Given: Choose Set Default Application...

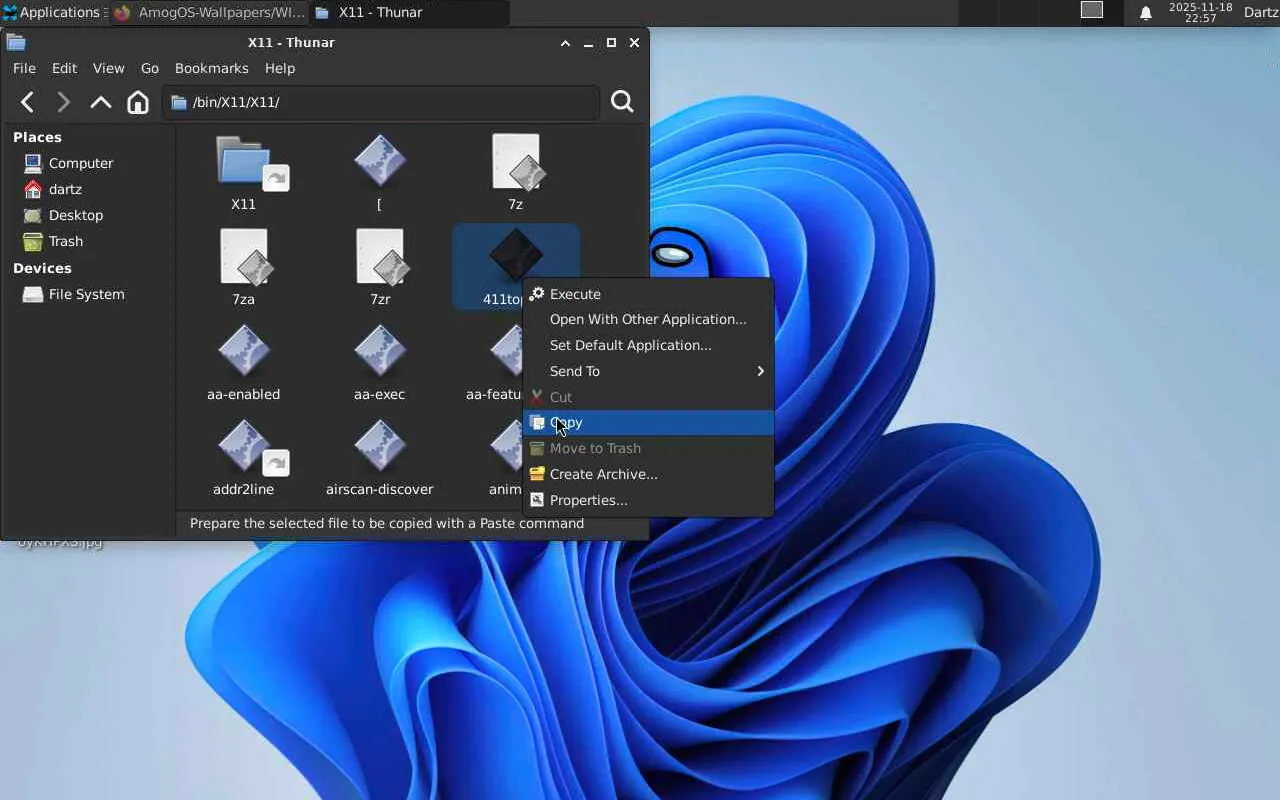Looking at the screenshot, I should (648, 345).
